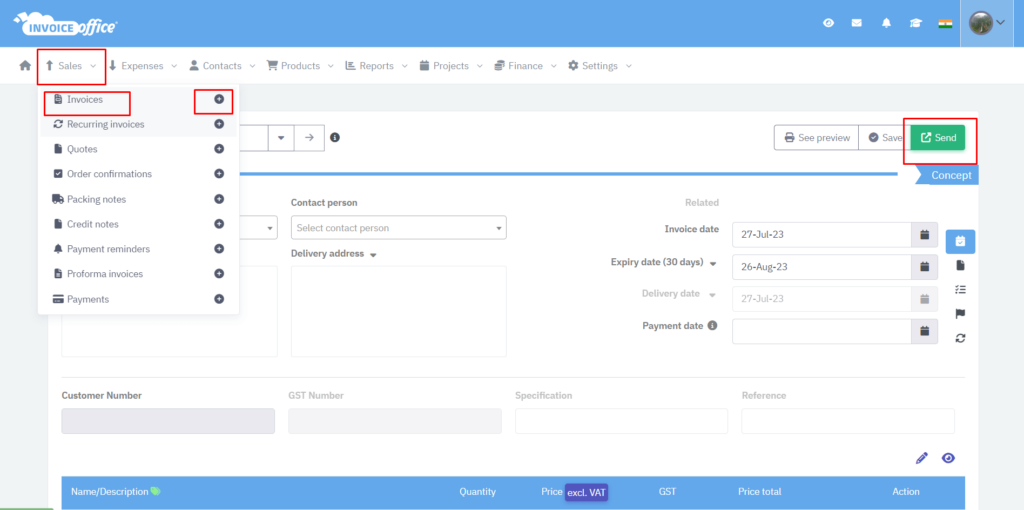Viewport: 1024px width, 510px height.
Task: Open notifications bell icon
Action: click(886, 23)
